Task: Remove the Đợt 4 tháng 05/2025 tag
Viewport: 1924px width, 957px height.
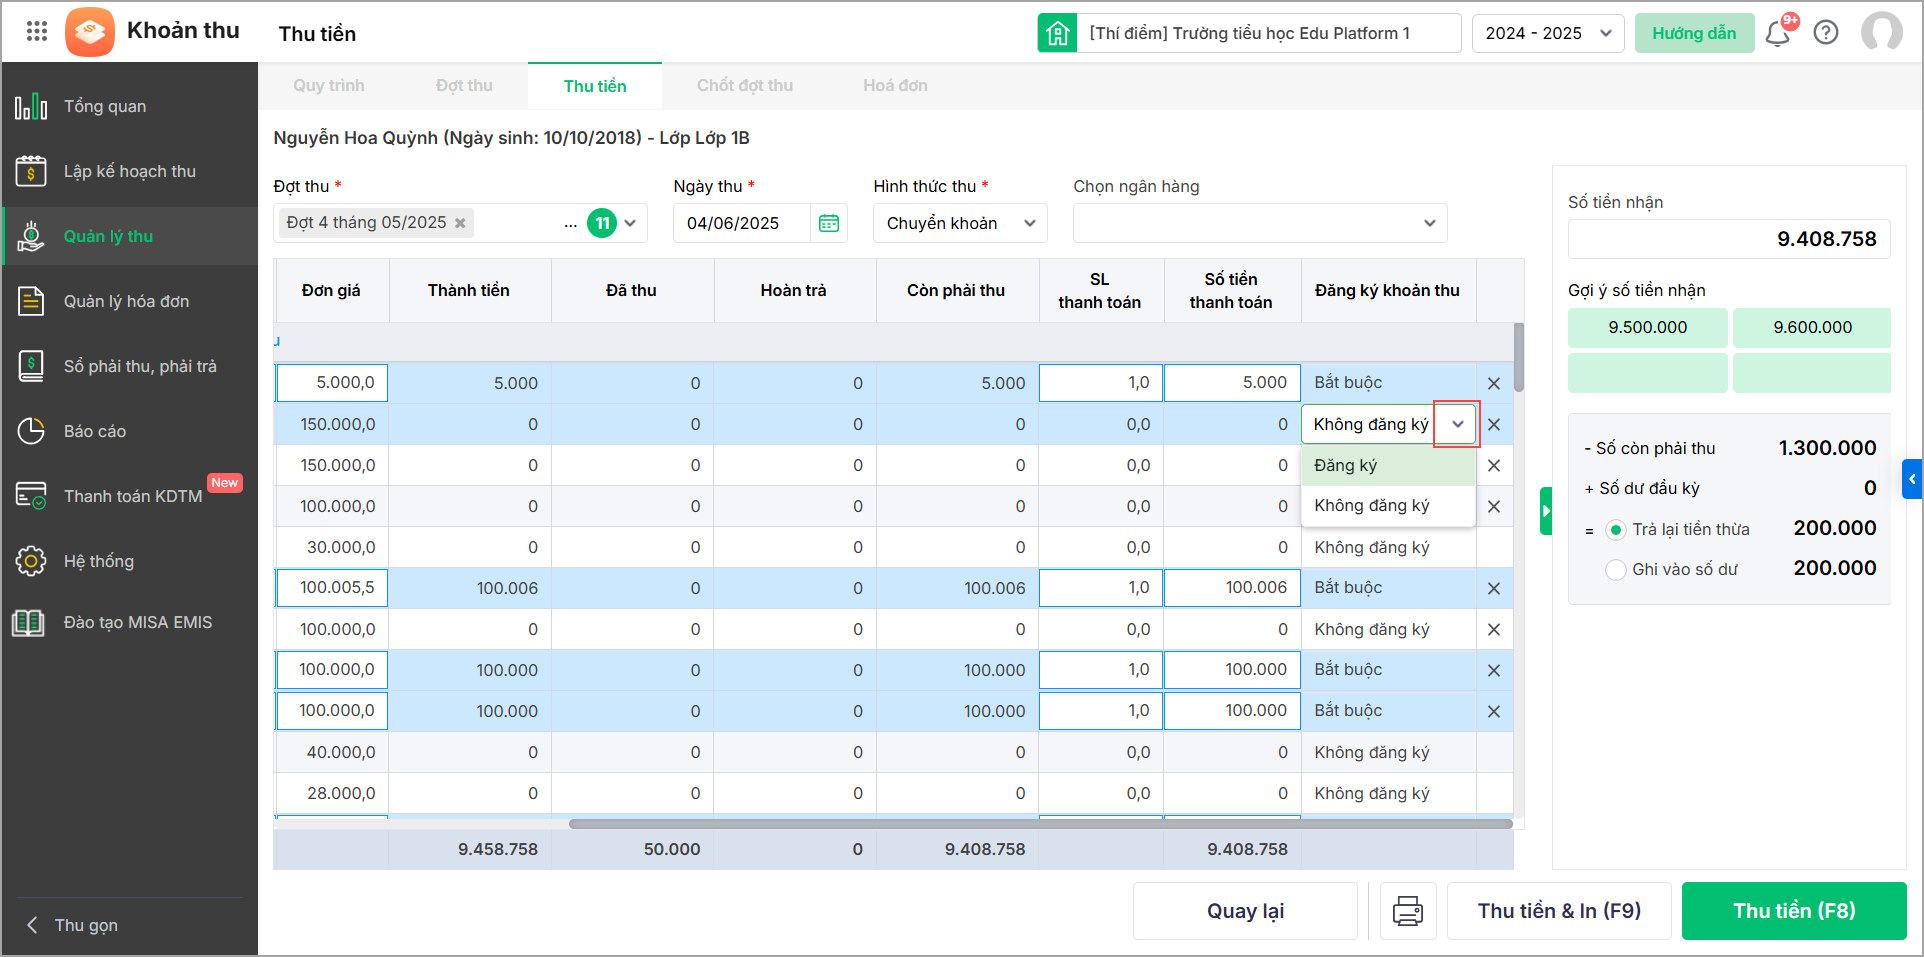Action: pyautogui.click(x=460, y=223)
